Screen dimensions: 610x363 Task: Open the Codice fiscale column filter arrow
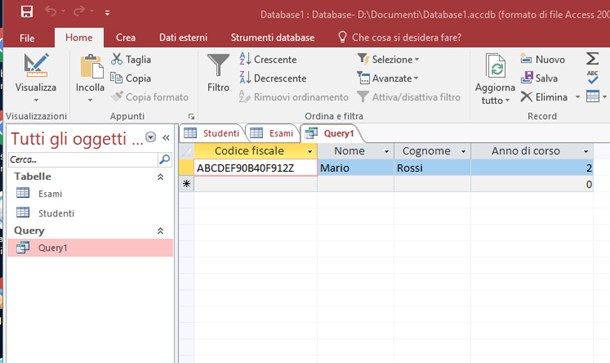[310, 152]
